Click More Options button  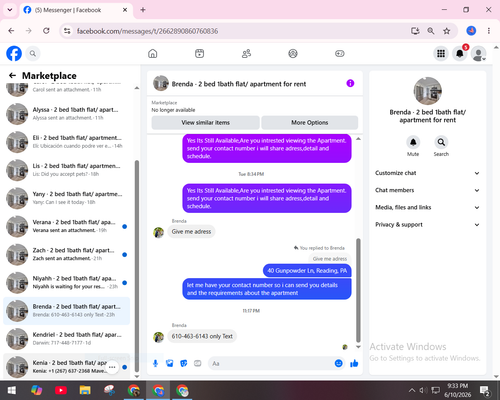[x=310, y=123]
